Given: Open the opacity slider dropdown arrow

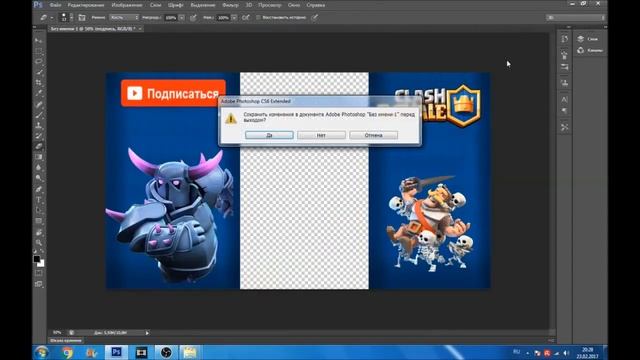Looking at the screenshot, I should click(x=182, y=18).
